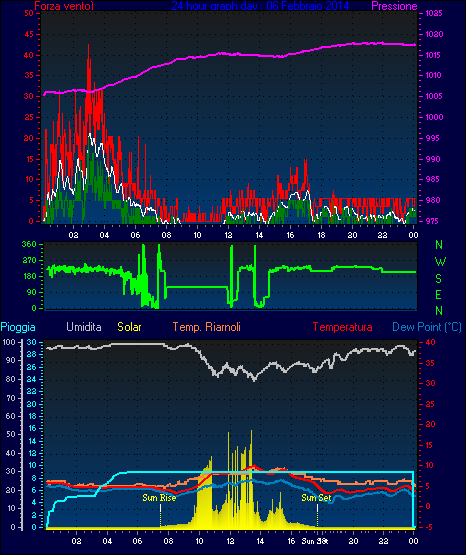The image size is (466, 555).
Task: Click 18 on the cyan rain axis
Action: pos(32,416)
